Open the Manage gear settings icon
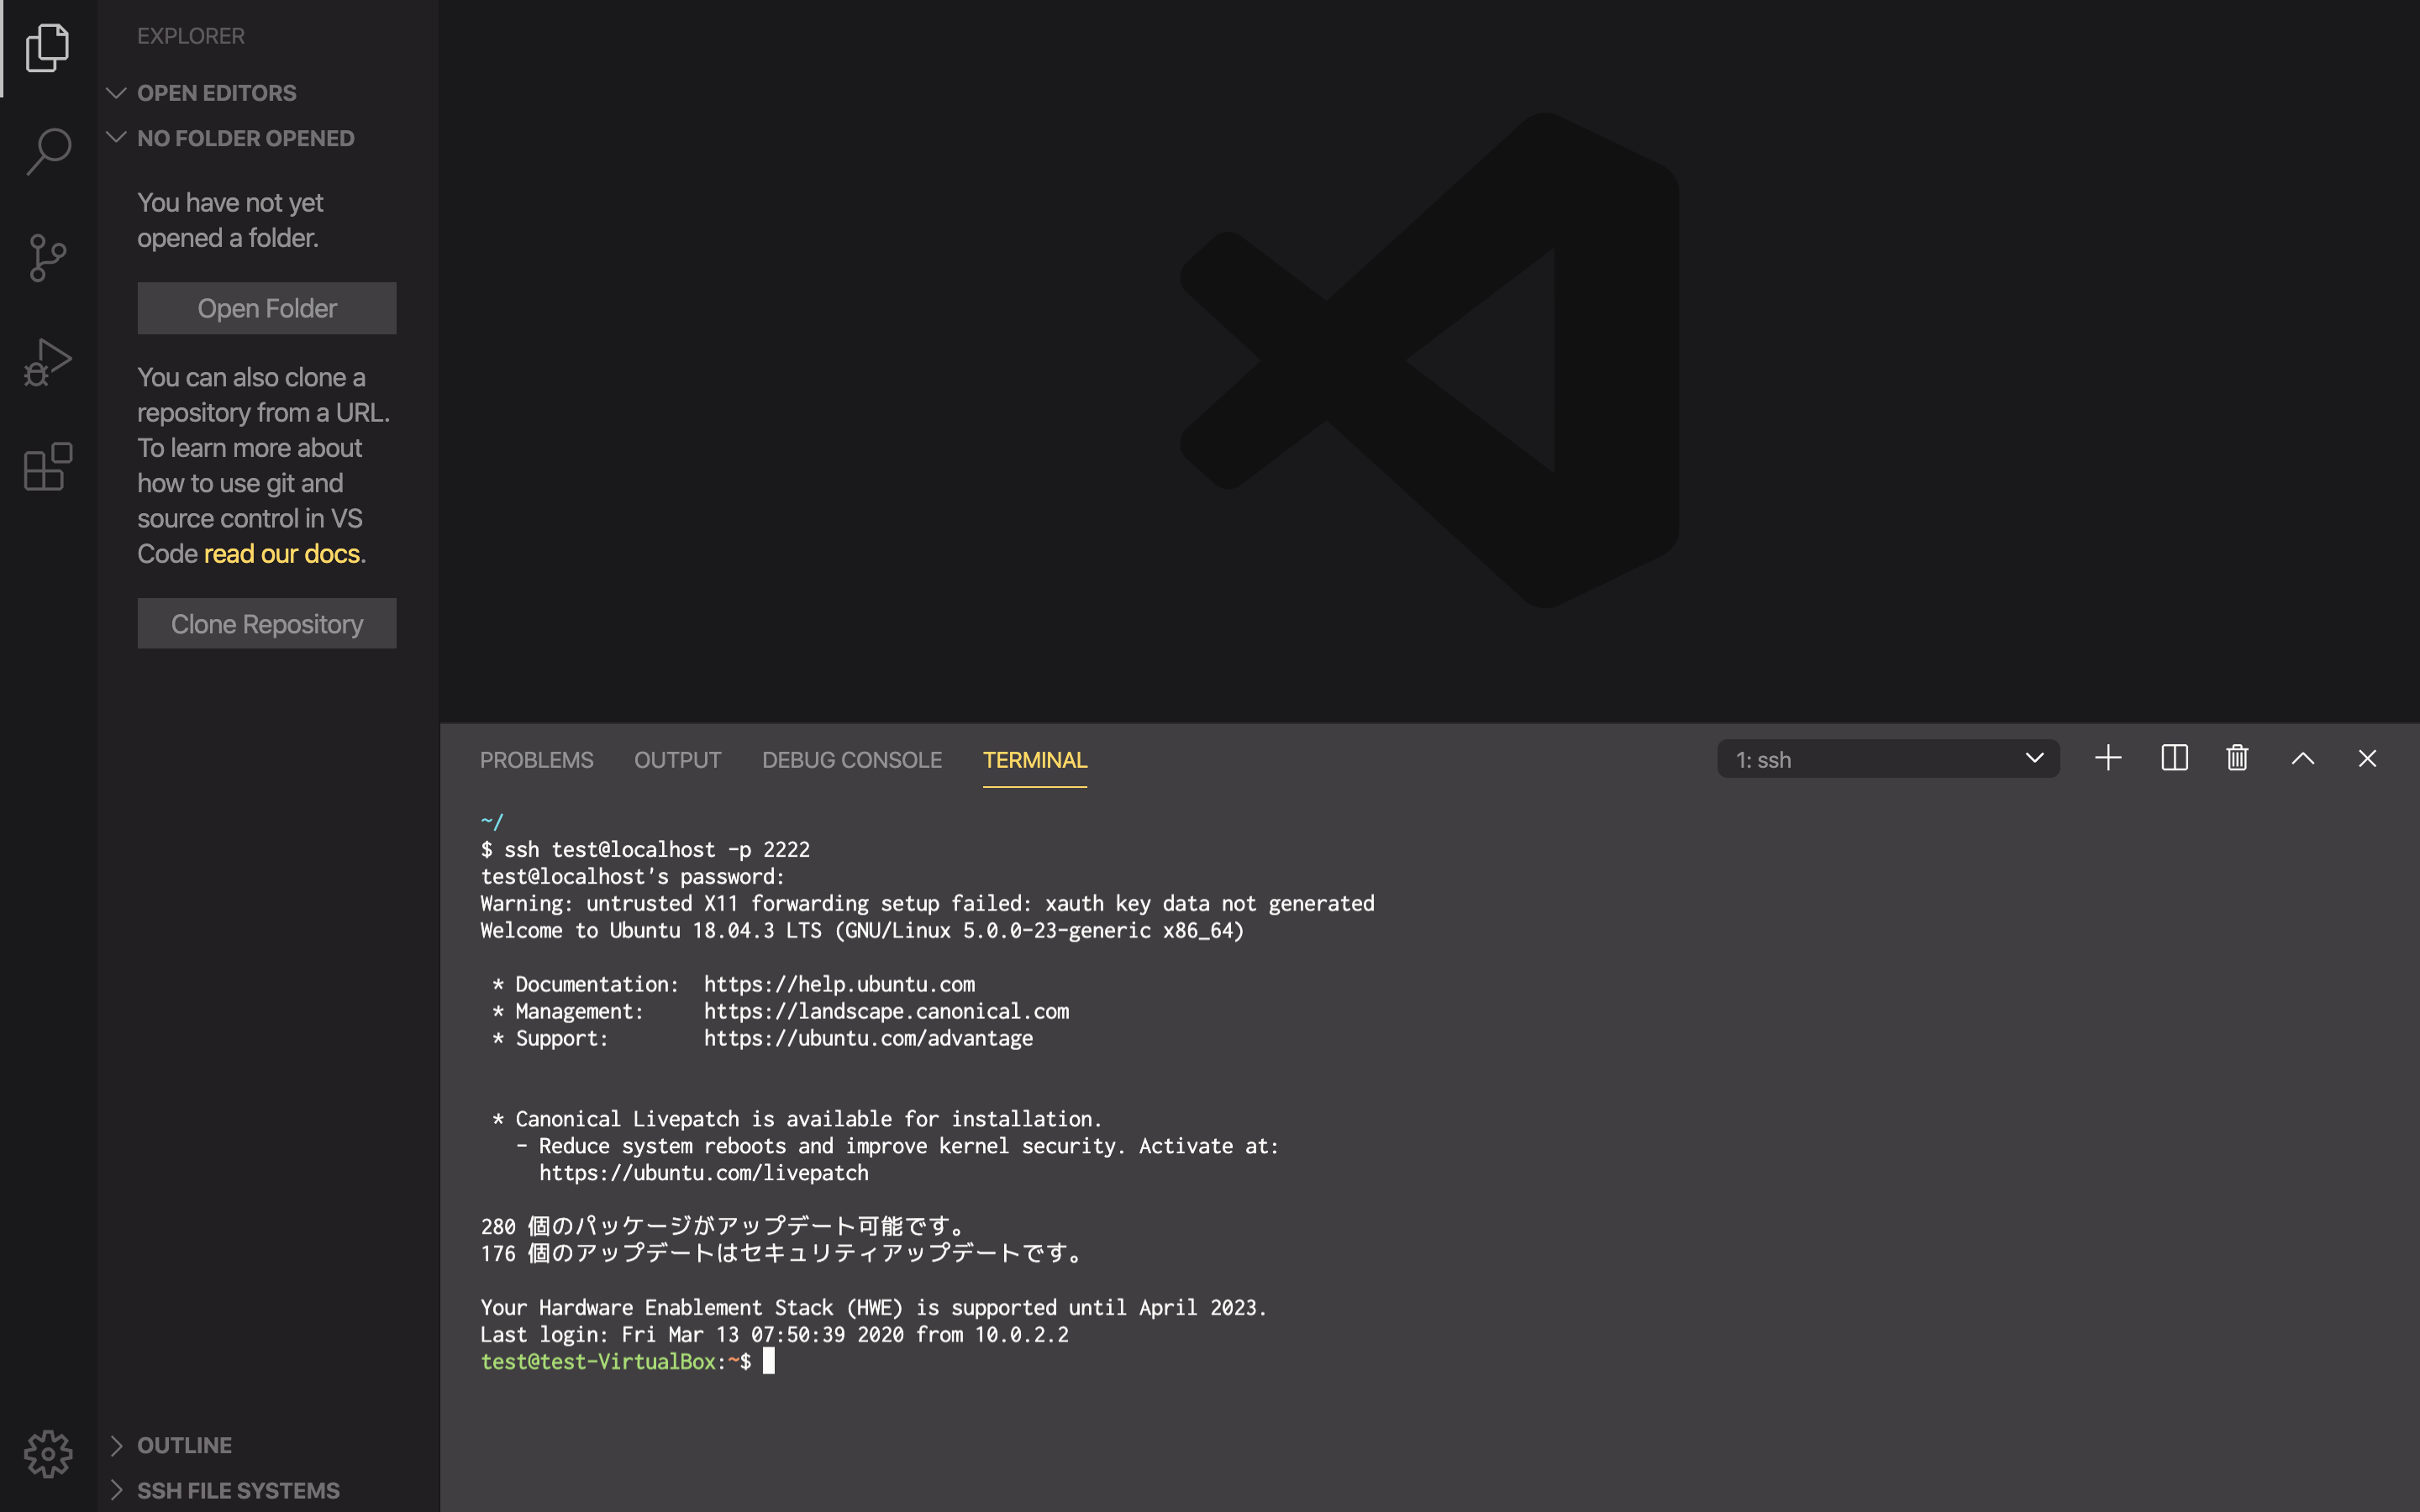Viewport: 2420px width, 1512px height. [x=48, y=1453]
